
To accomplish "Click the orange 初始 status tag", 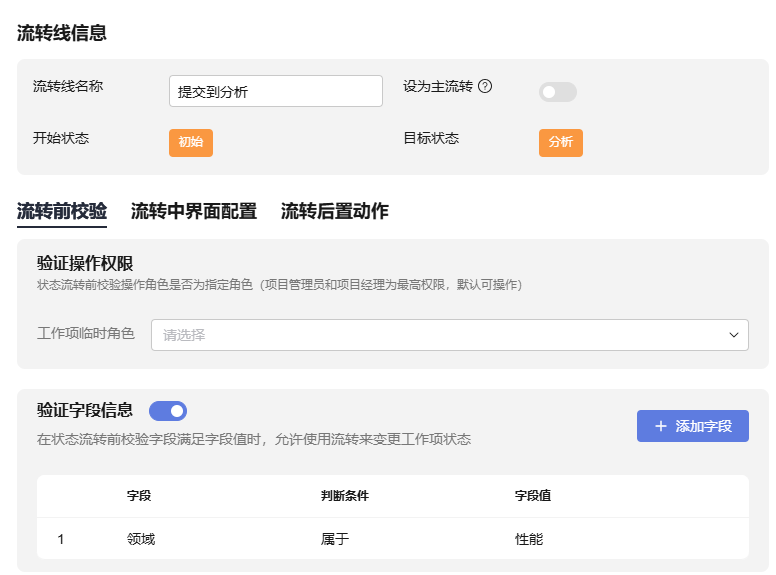I will tap(190, 142).
